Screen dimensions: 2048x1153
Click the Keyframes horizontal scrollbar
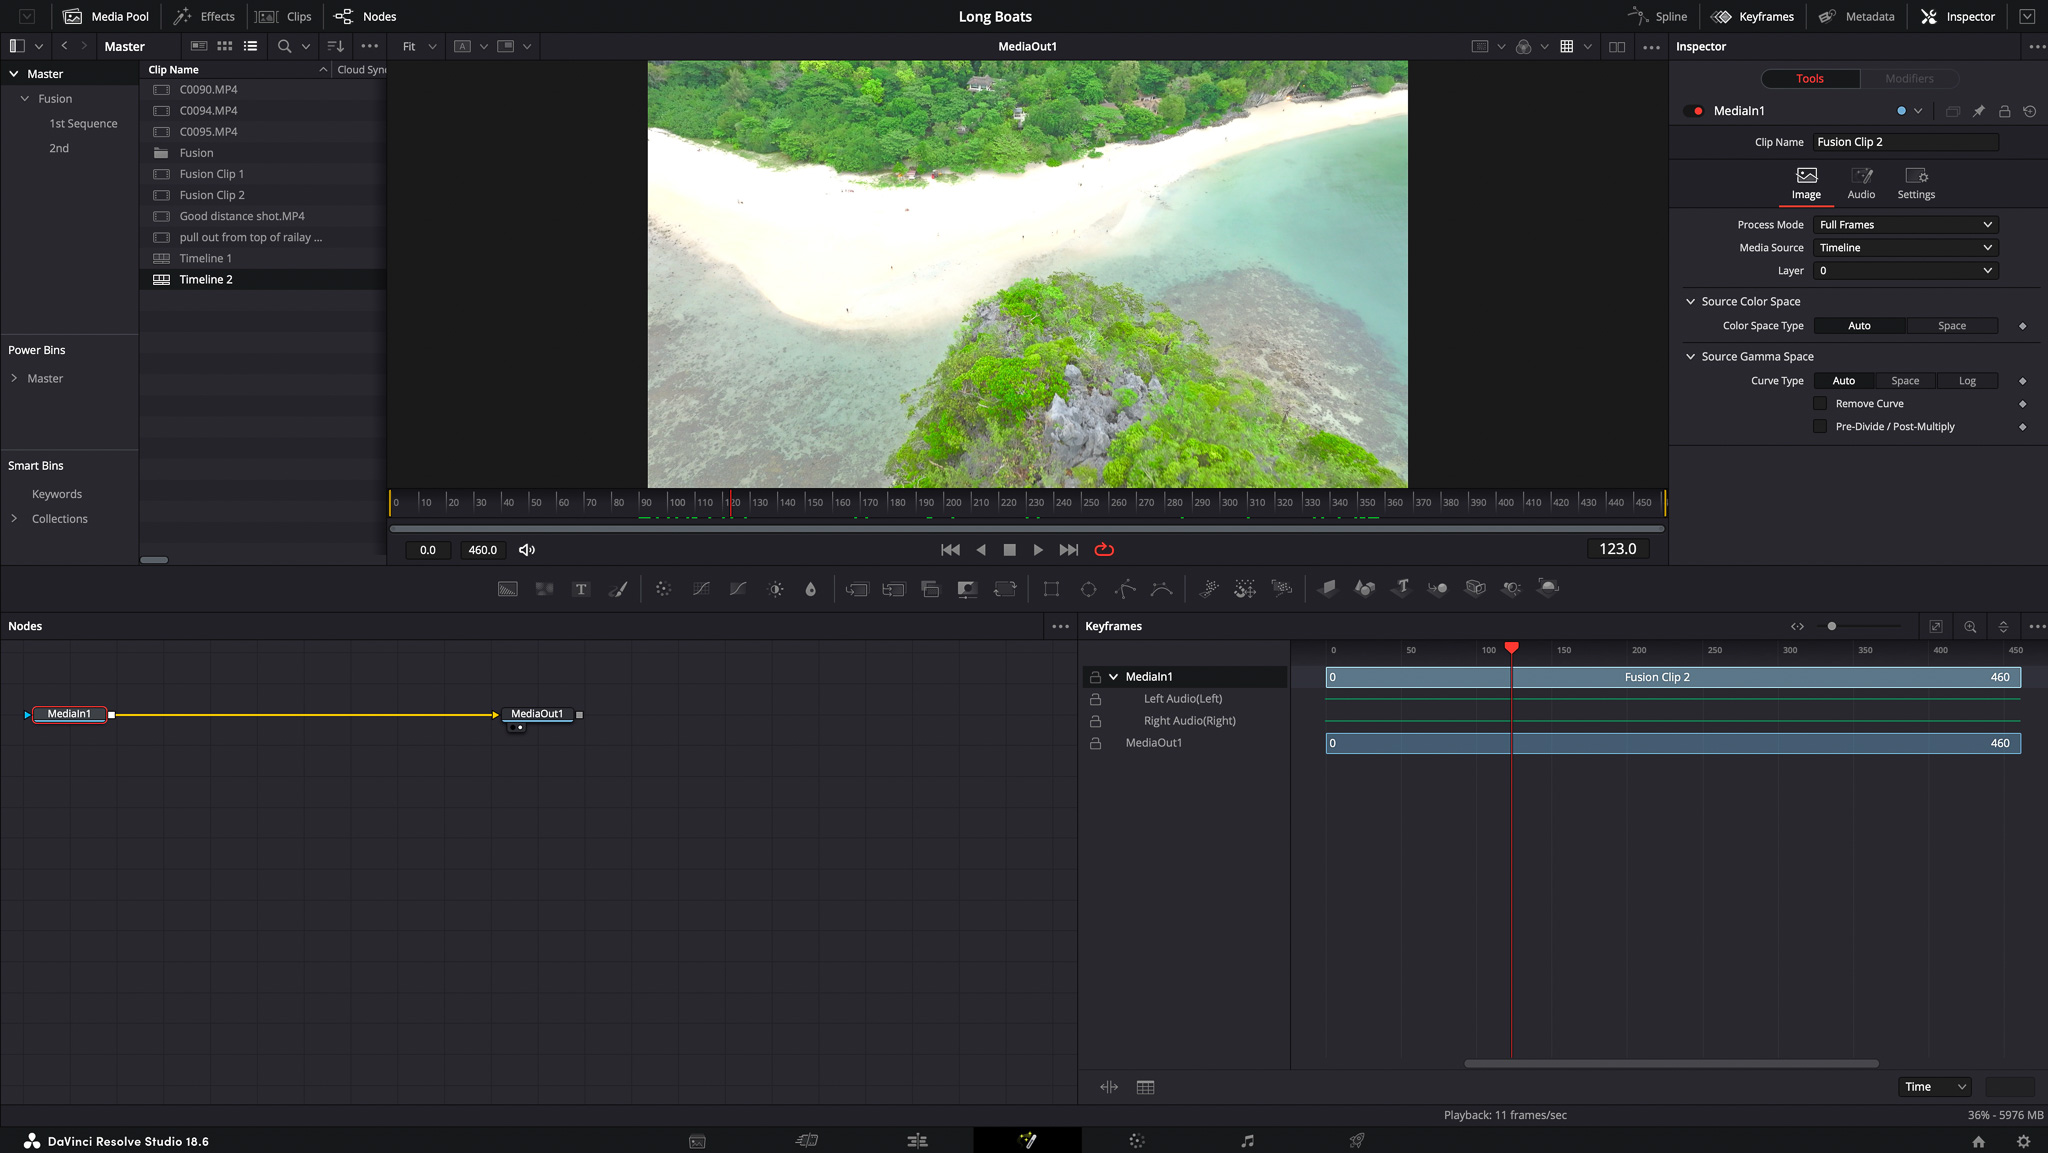(x=1671, y=1064)
